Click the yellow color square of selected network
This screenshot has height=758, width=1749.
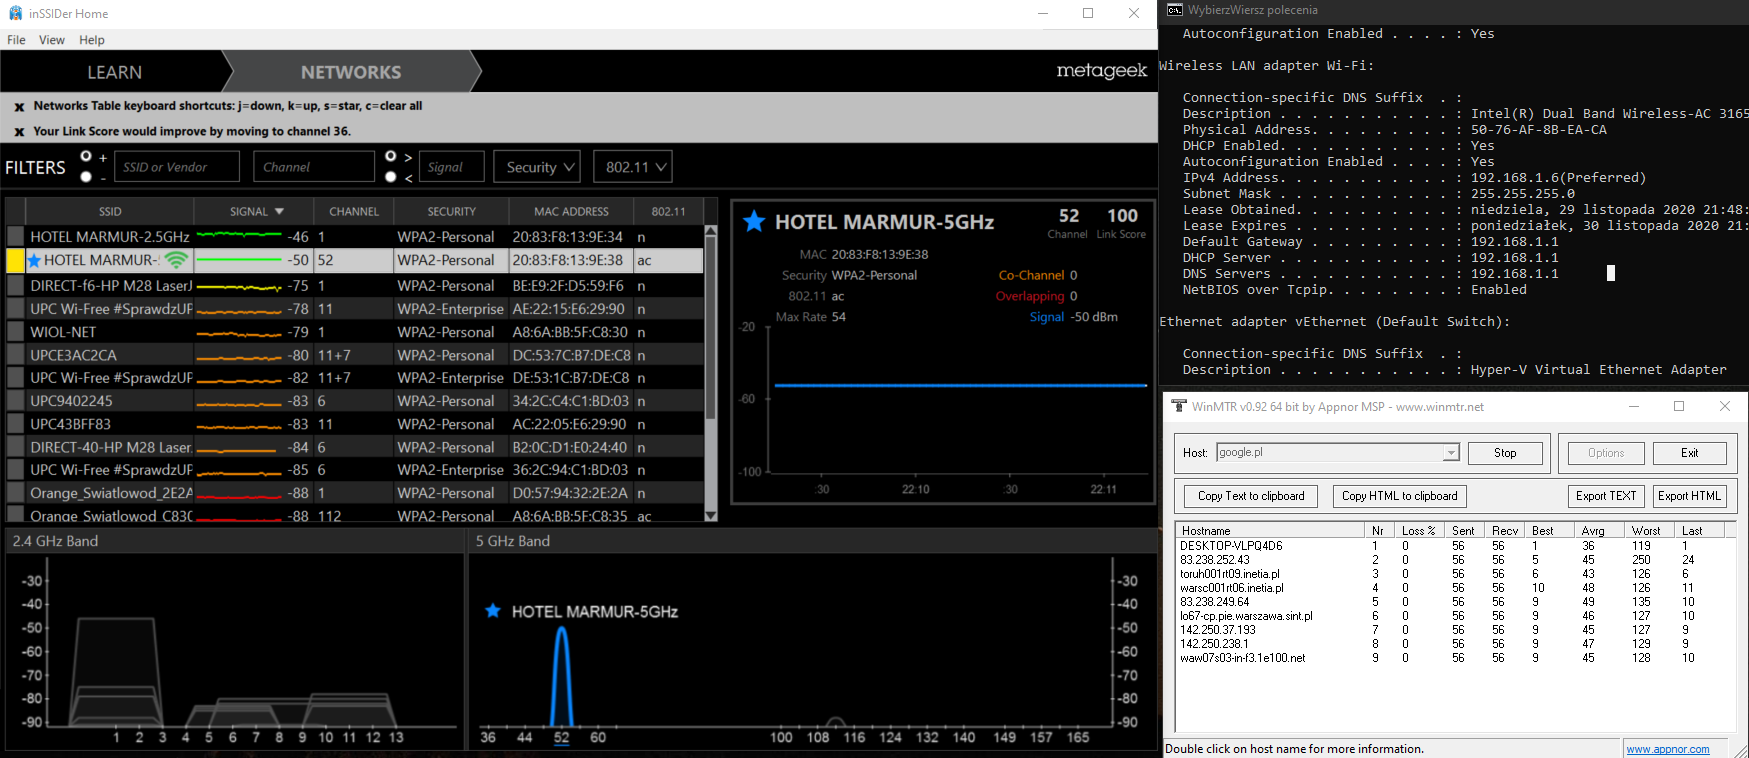pos(15,261)
